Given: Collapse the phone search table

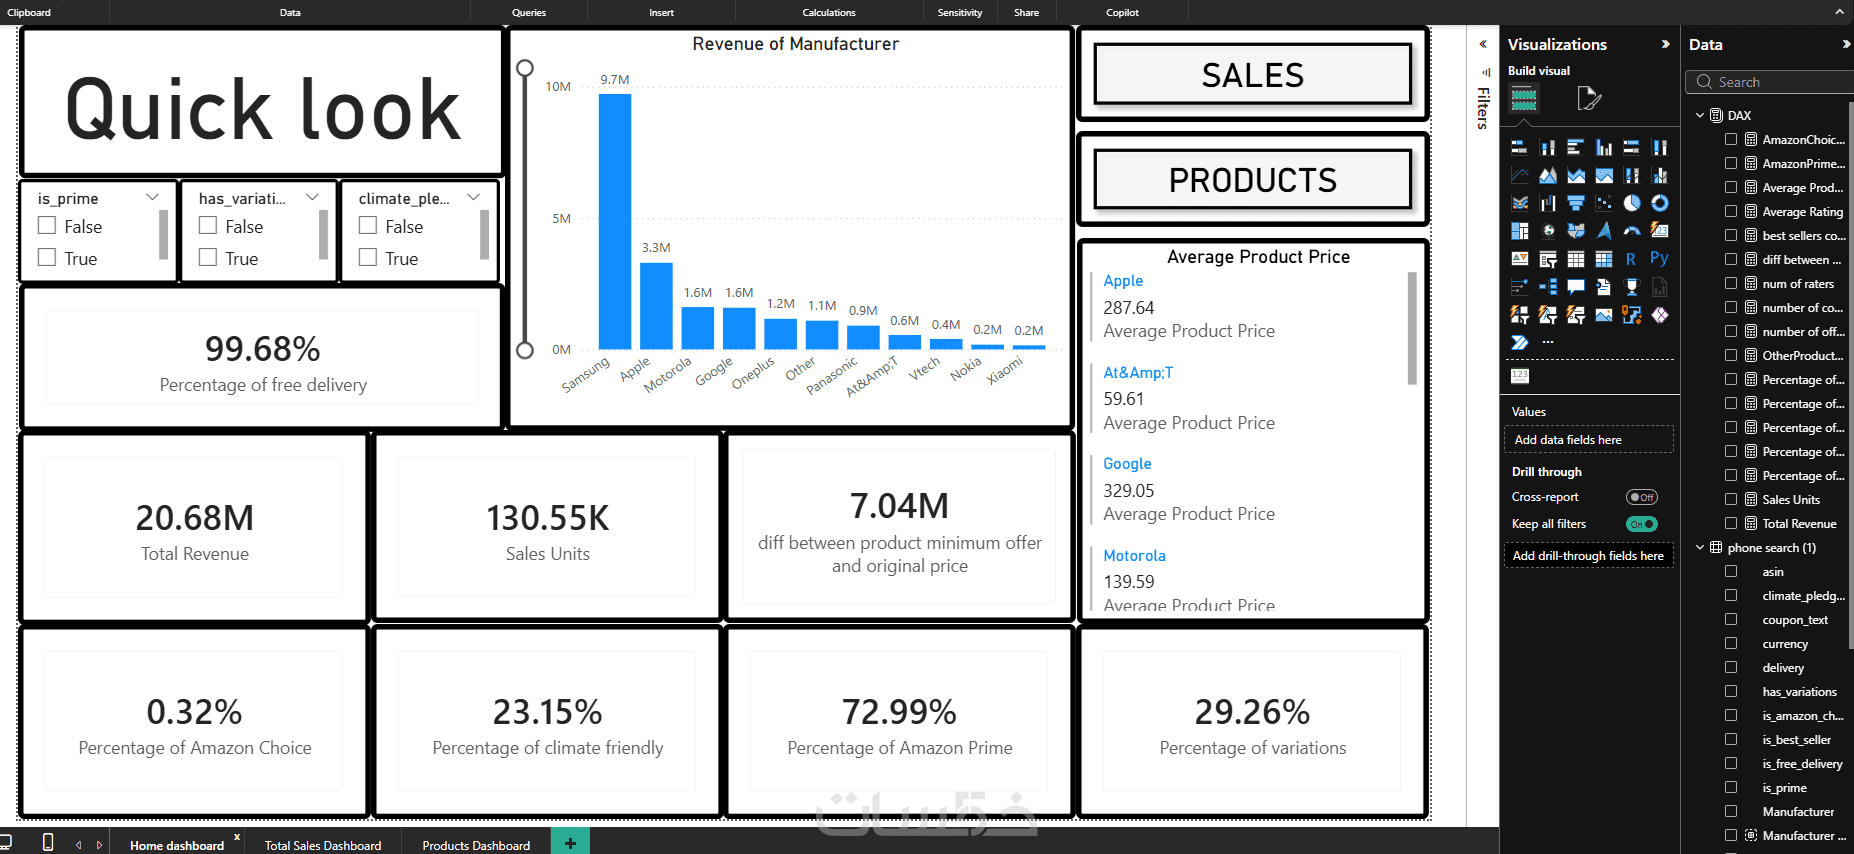Looking at the screenshot, I should [1700, 548].
